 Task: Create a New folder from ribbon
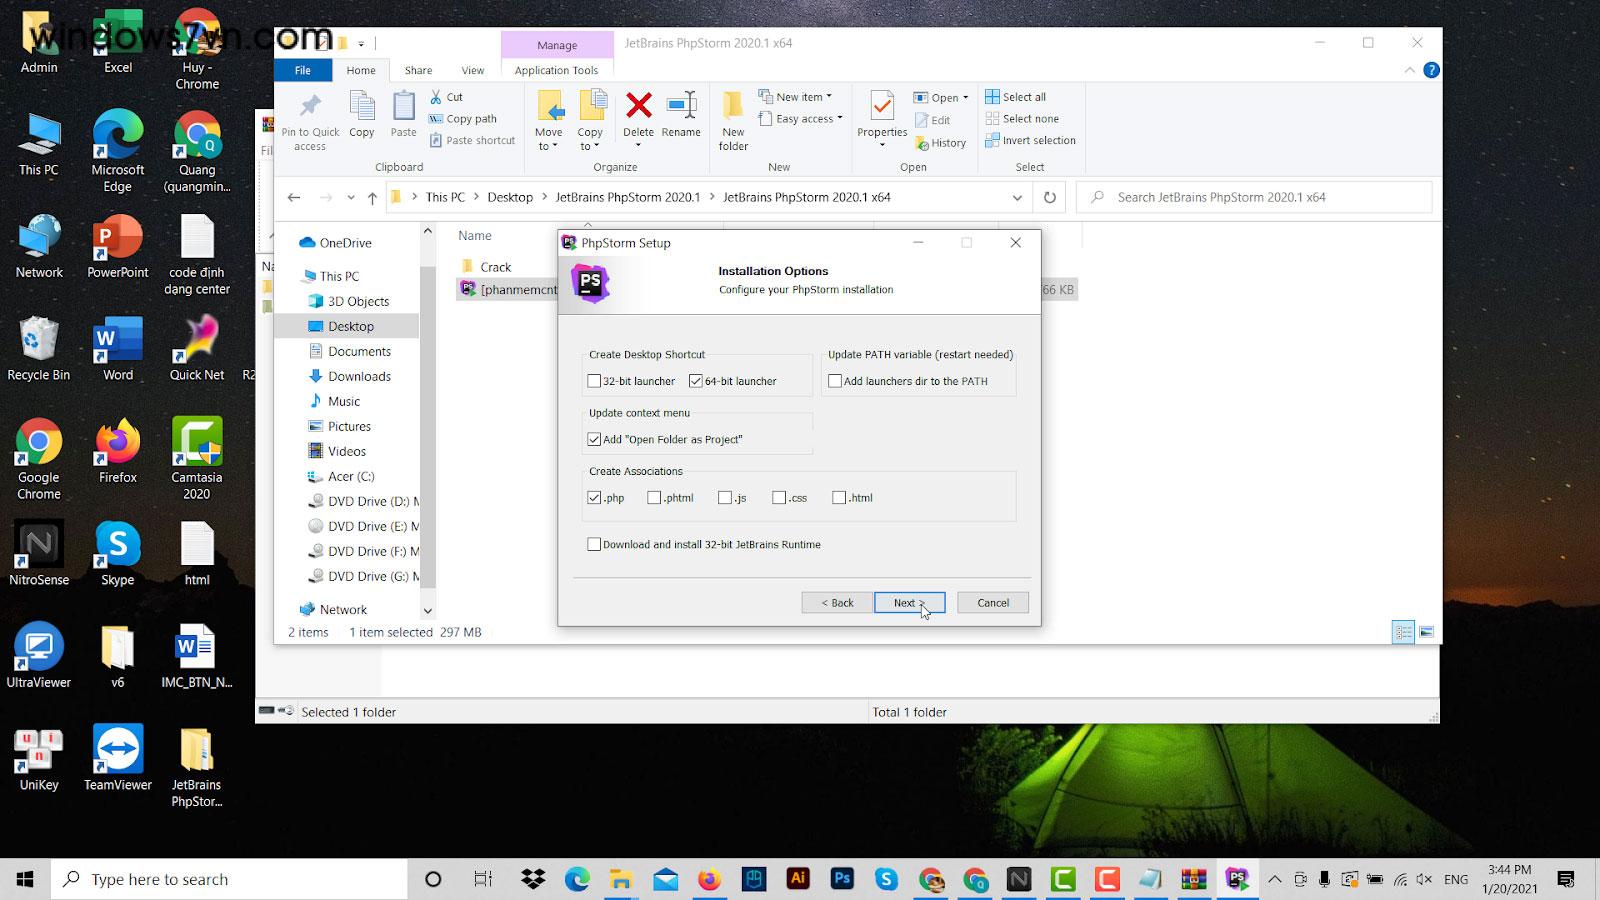[x=733, y=120]
